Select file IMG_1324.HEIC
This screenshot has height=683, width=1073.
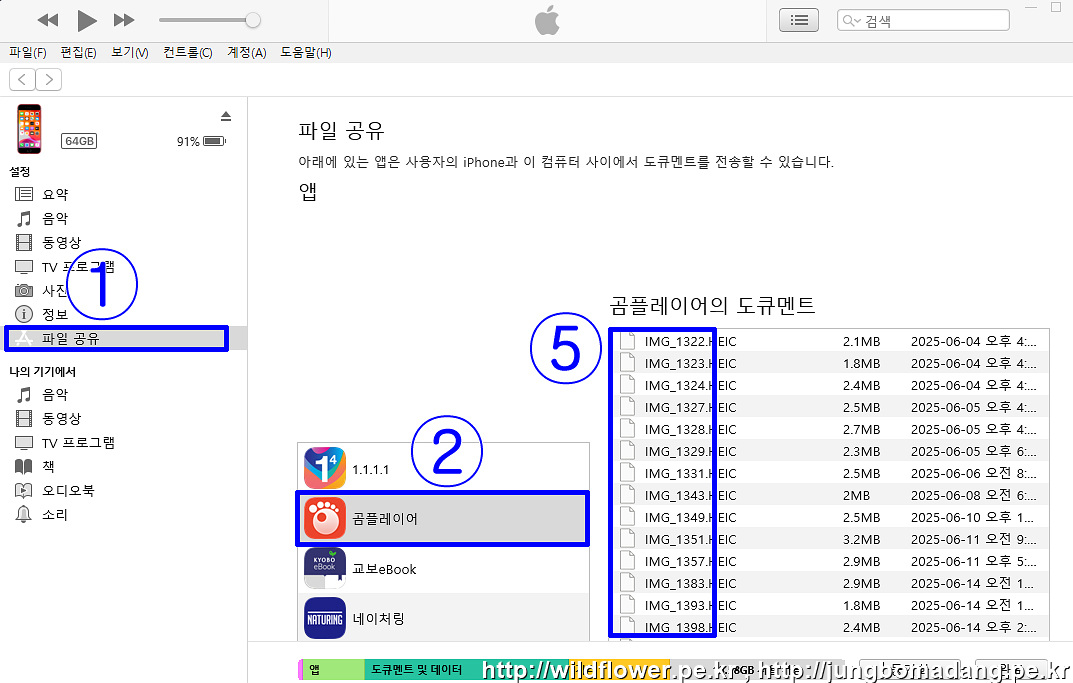[x=690, y=385]
